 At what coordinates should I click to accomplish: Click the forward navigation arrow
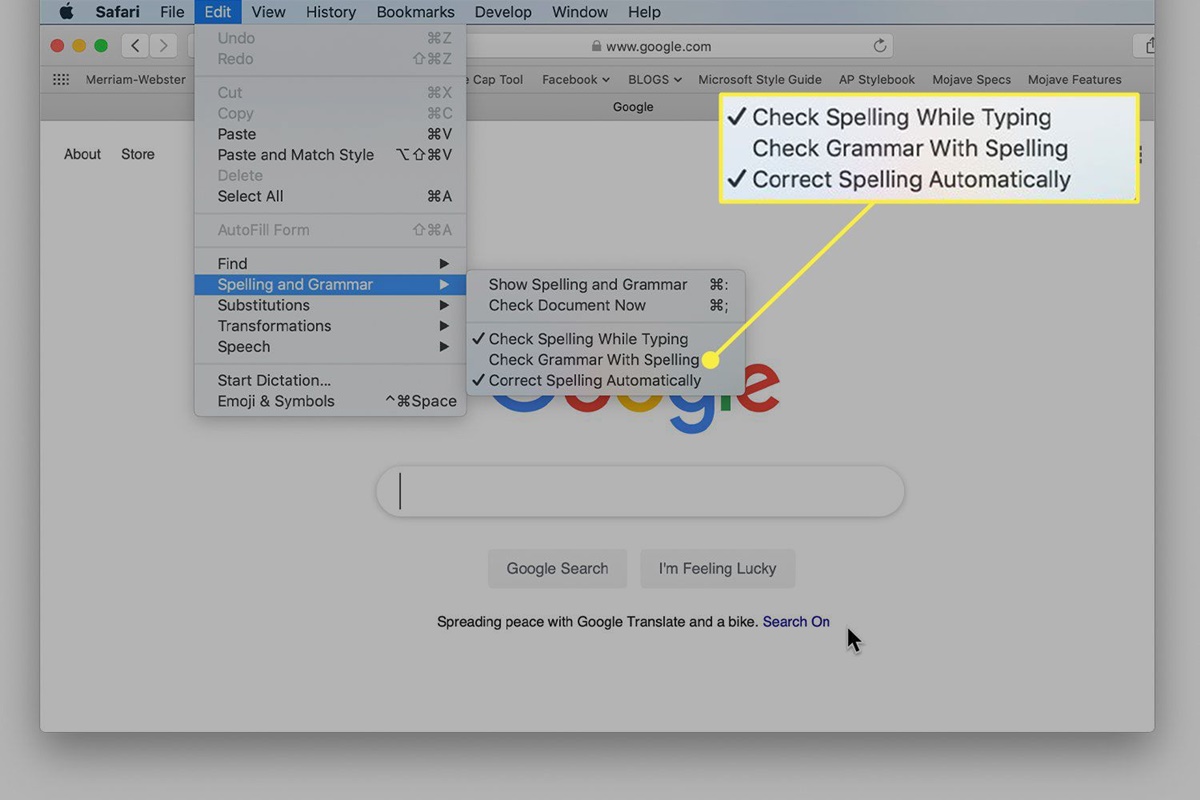[x=163, y=45]
